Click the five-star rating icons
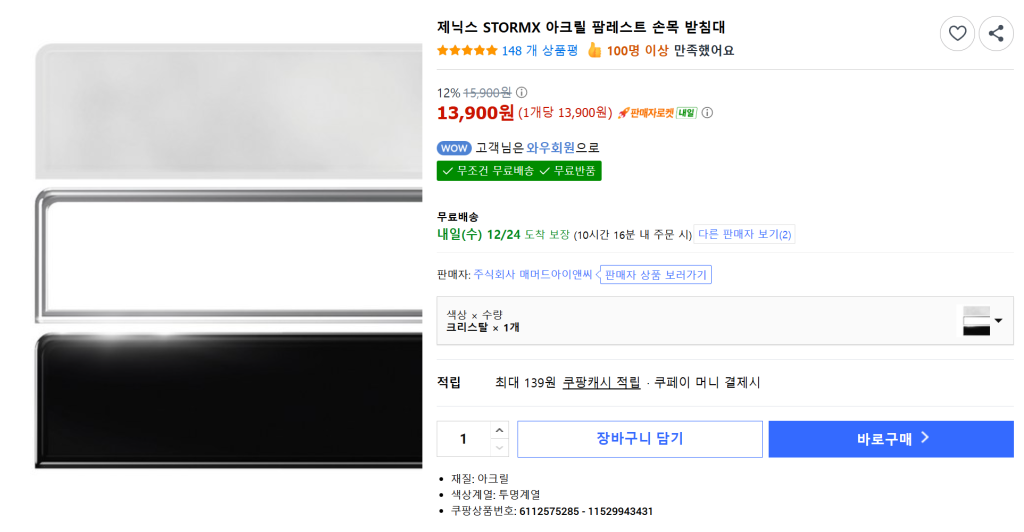Screen dimensions: 1024x532 click(467, 50)
